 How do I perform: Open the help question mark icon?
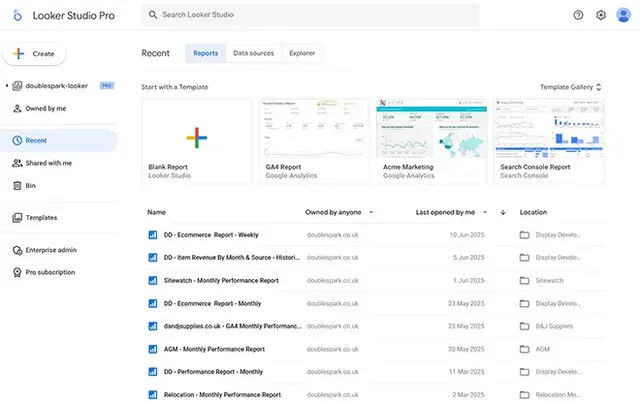coord(578,15)
